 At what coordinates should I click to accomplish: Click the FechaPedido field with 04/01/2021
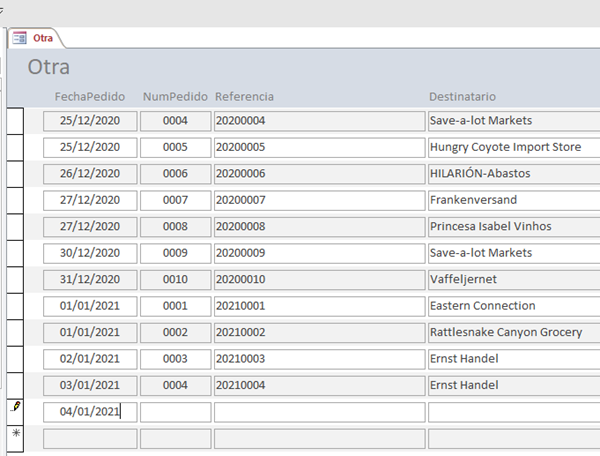pyautogui.click(x=89, y=411)
